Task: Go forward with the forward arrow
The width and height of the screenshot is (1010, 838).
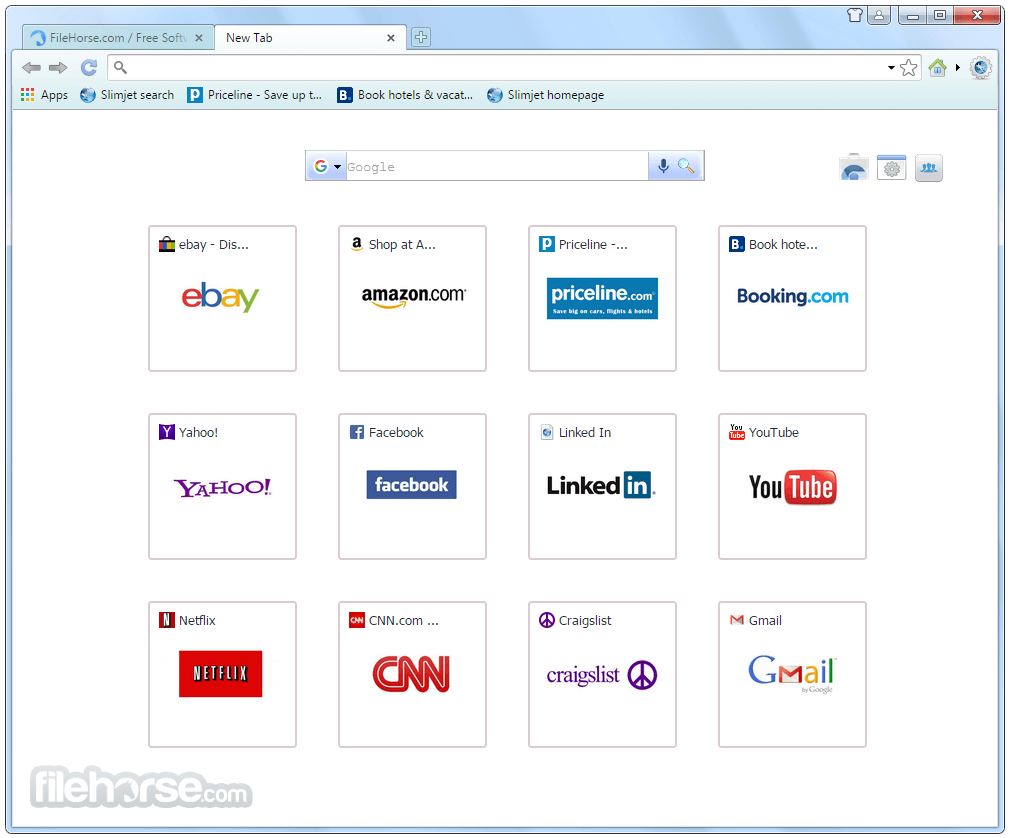Action: (x=59, y=68)
